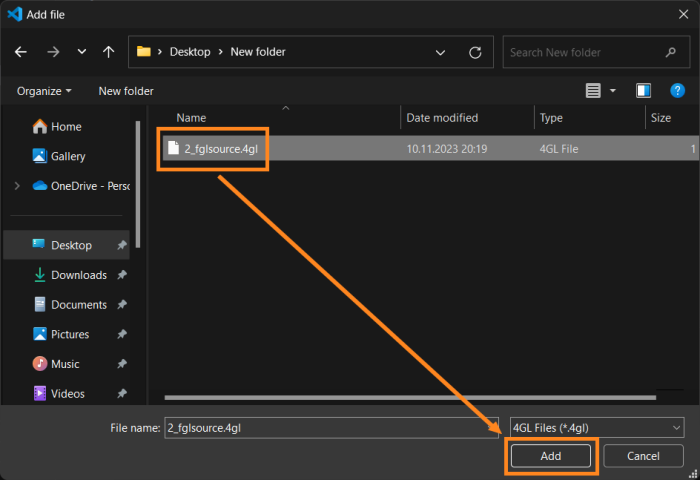
Task: Open the Organize menu
Action: [x=44, y=91]
